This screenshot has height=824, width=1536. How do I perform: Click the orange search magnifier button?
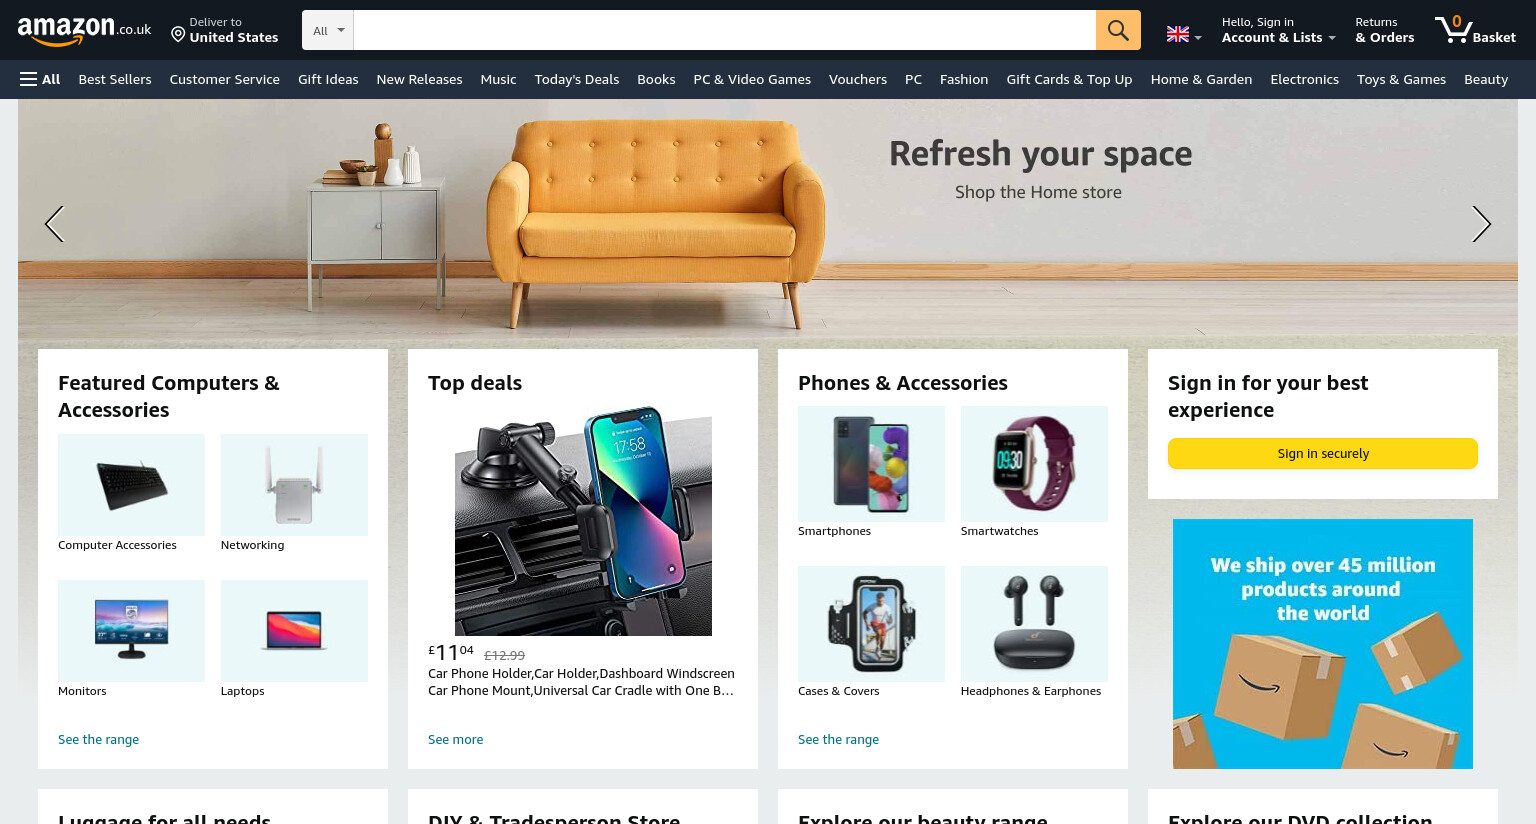coord(1118,30)
